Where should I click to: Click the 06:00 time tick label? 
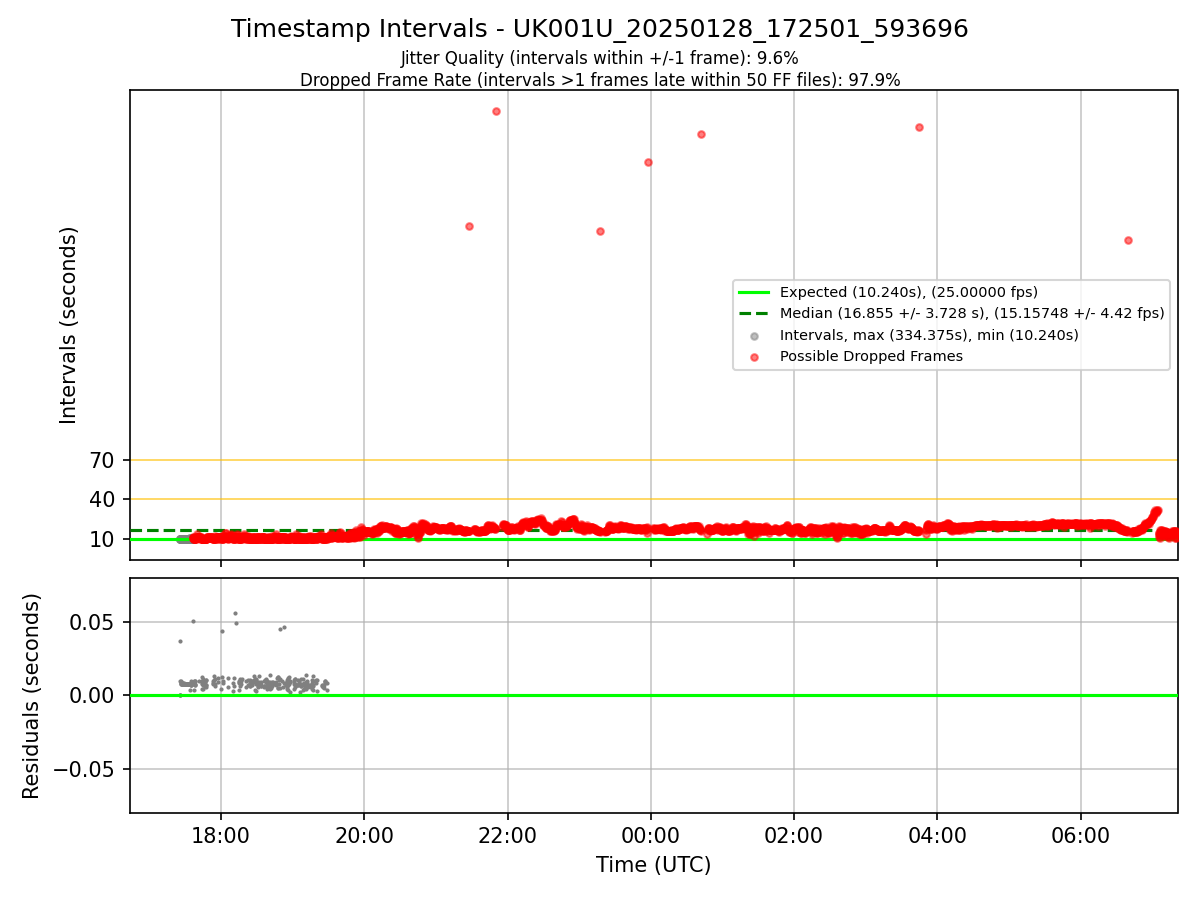tap(1081, 834)
